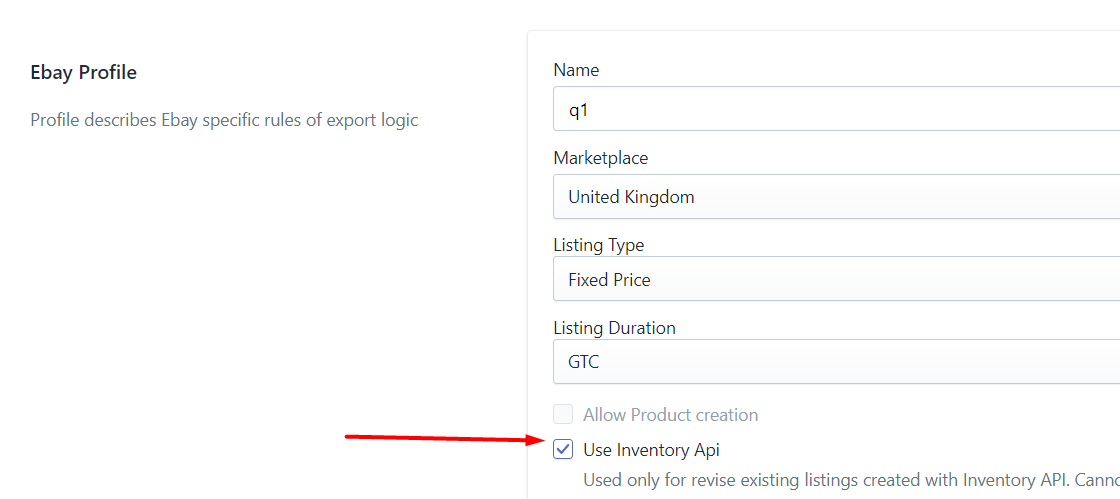Open the Listing Duration dropdown showing GTC
This screenshot has width=1120, height=499.
coord(836,362)
